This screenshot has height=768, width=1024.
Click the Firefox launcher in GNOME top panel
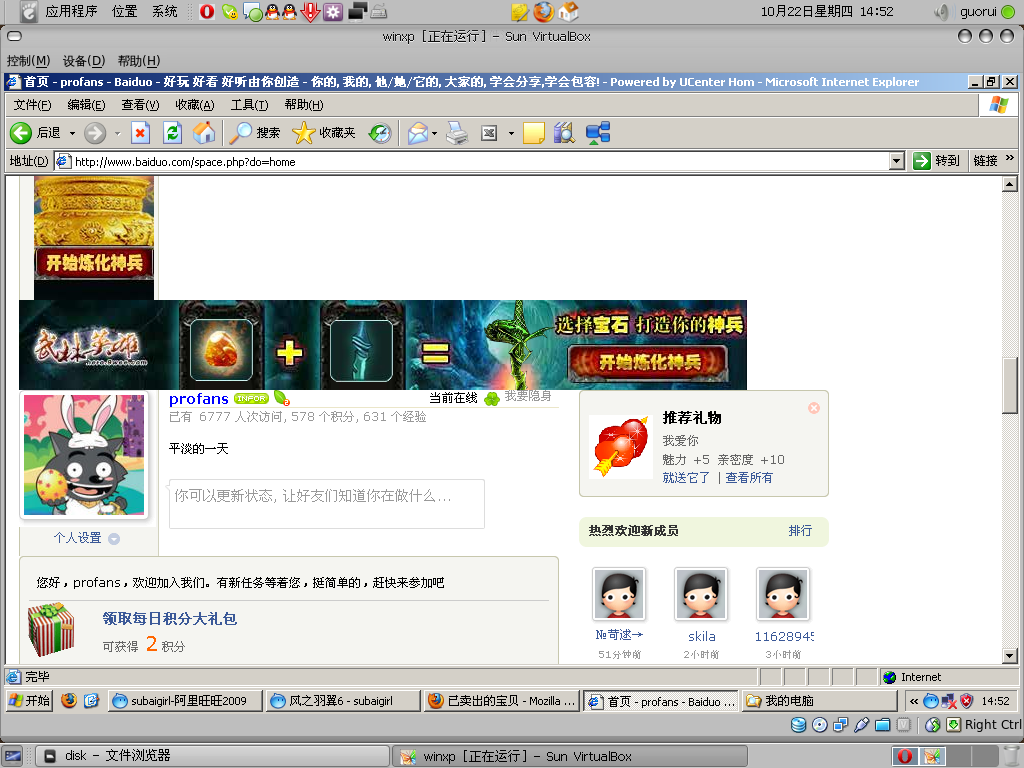[x=543, y=11]
